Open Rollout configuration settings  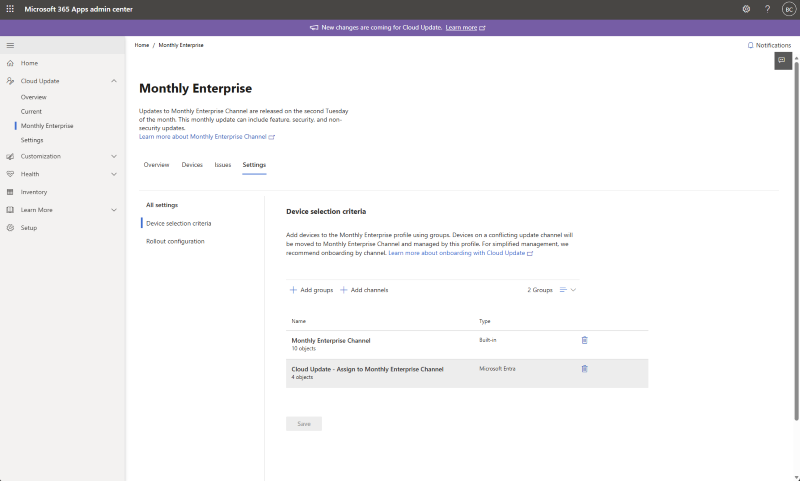click(175, 241)
